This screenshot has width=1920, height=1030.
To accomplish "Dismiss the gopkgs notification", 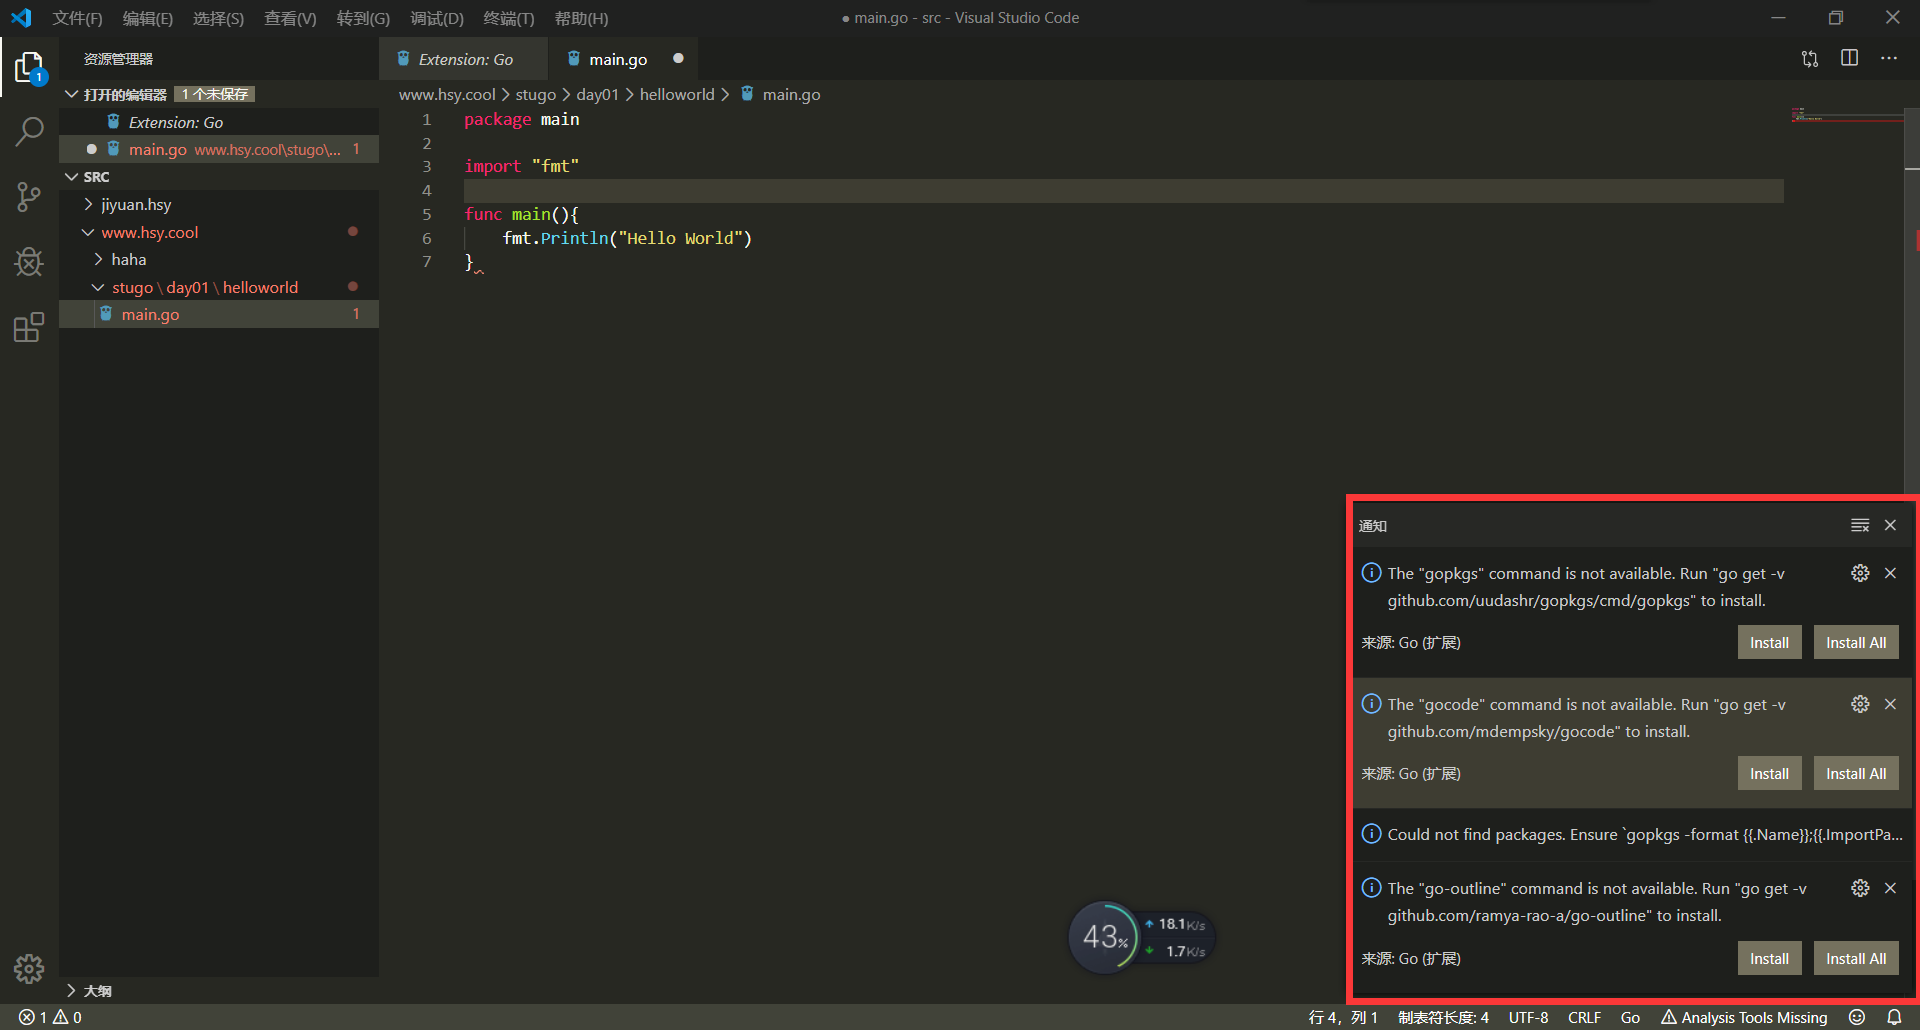I will coord(1890,573).
